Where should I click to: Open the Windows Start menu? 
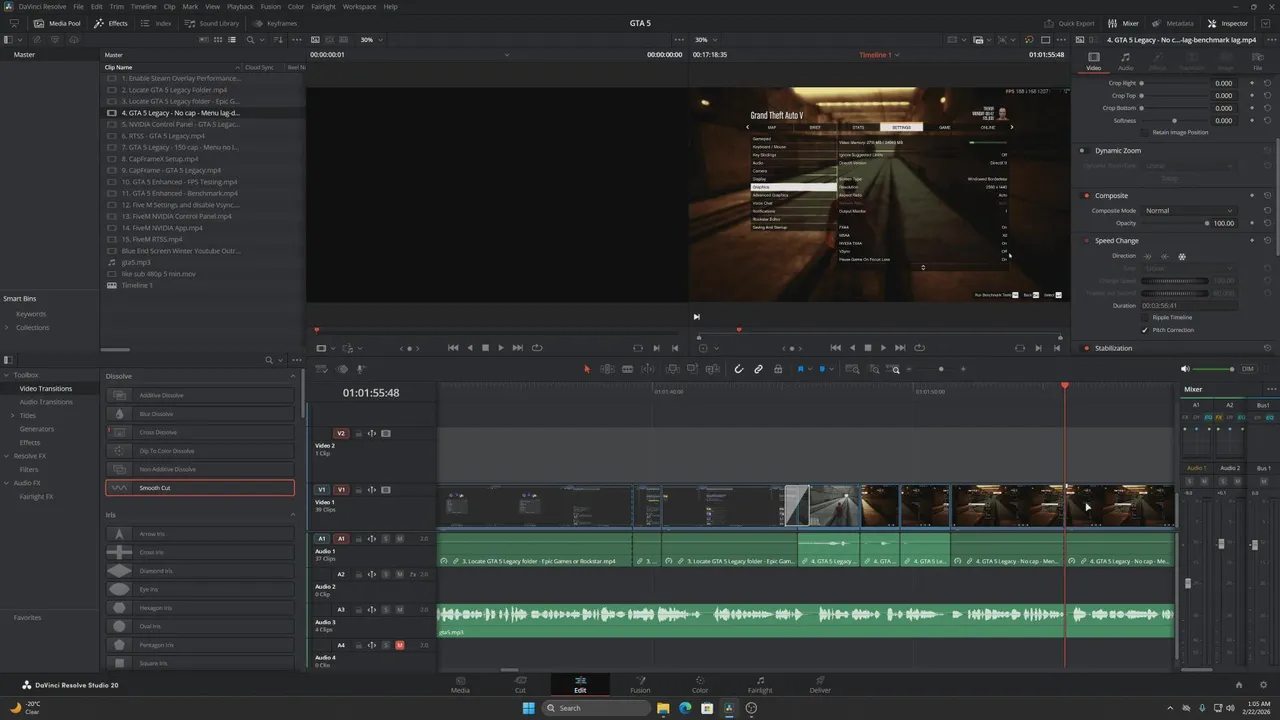point(528,708)
